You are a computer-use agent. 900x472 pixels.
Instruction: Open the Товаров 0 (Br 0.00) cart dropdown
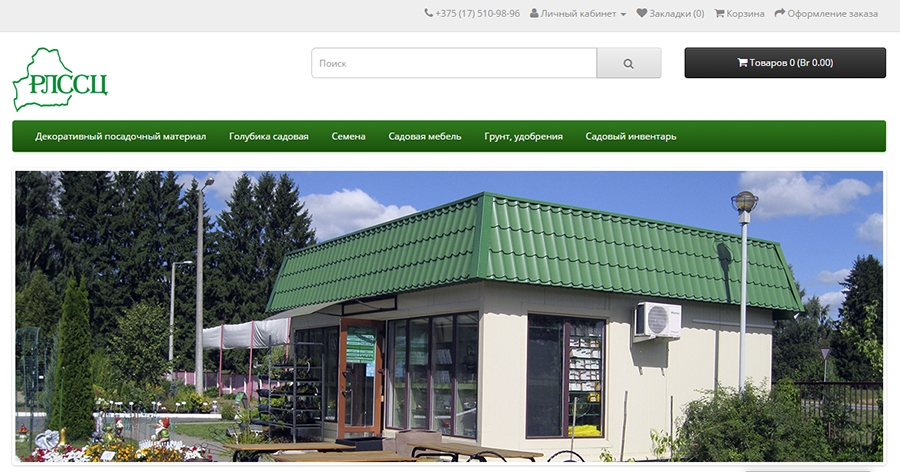(785, 63)
